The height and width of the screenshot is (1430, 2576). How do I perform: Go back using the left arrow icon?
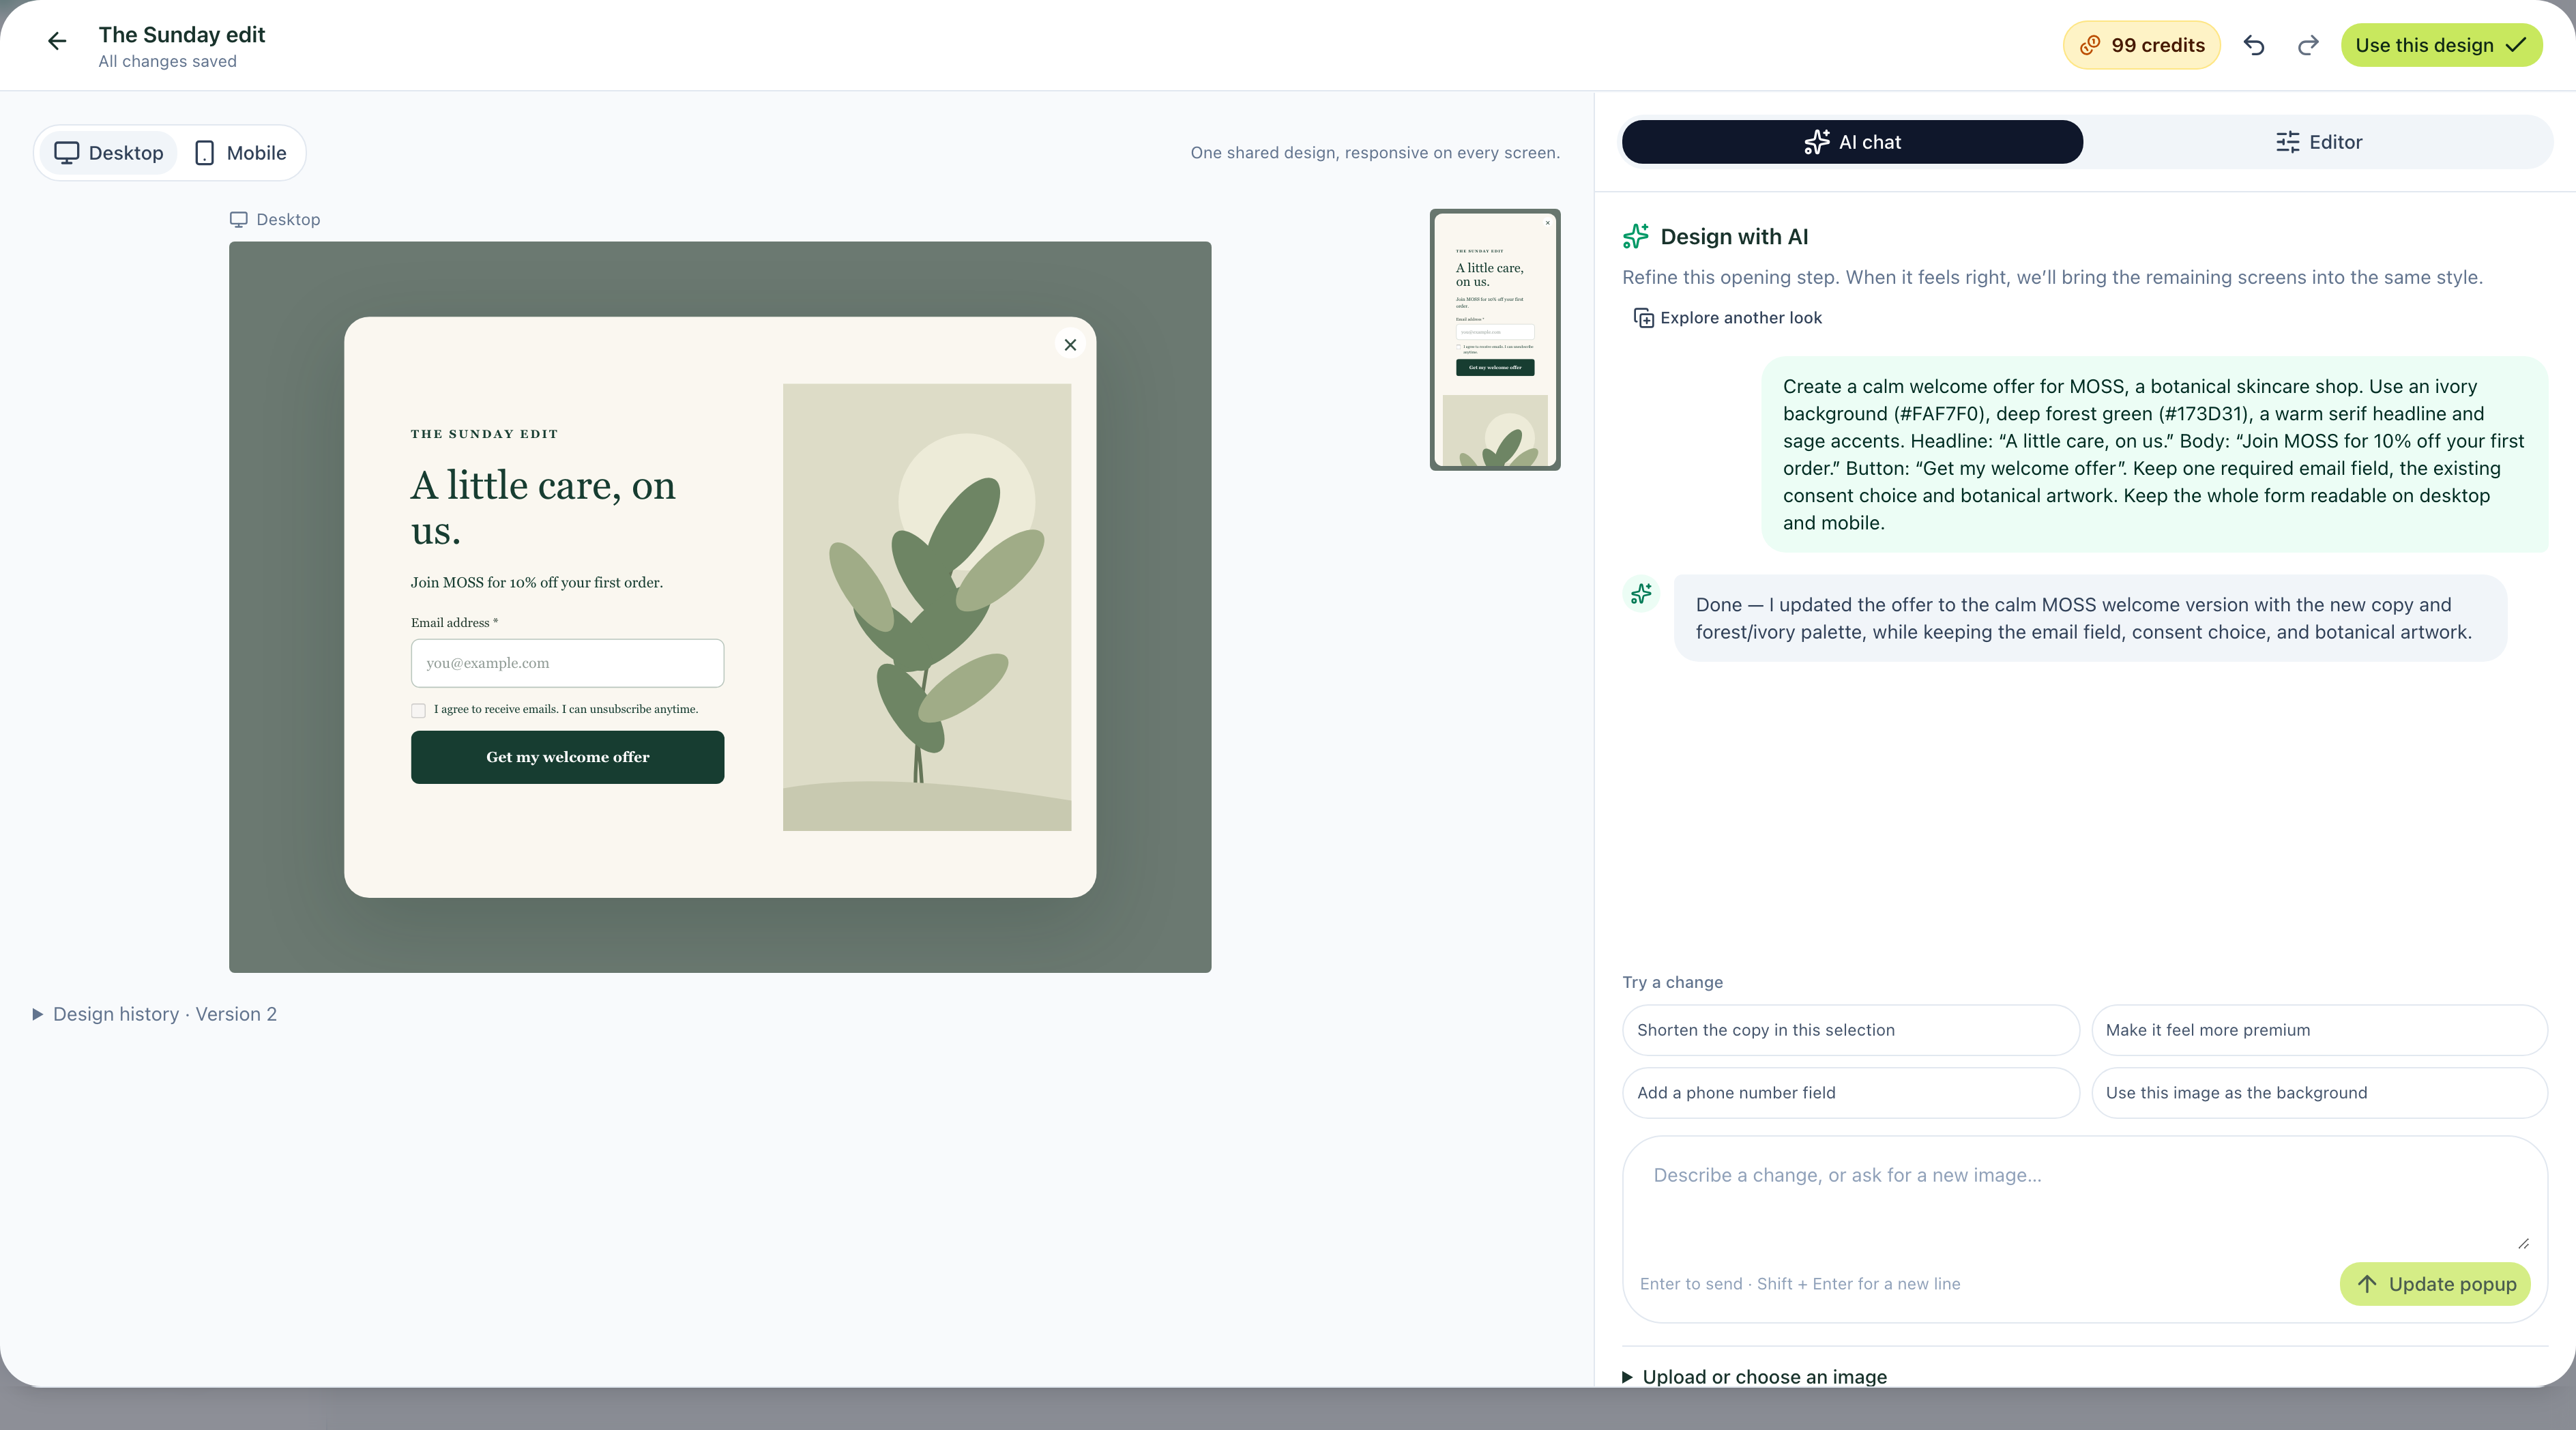57,41
